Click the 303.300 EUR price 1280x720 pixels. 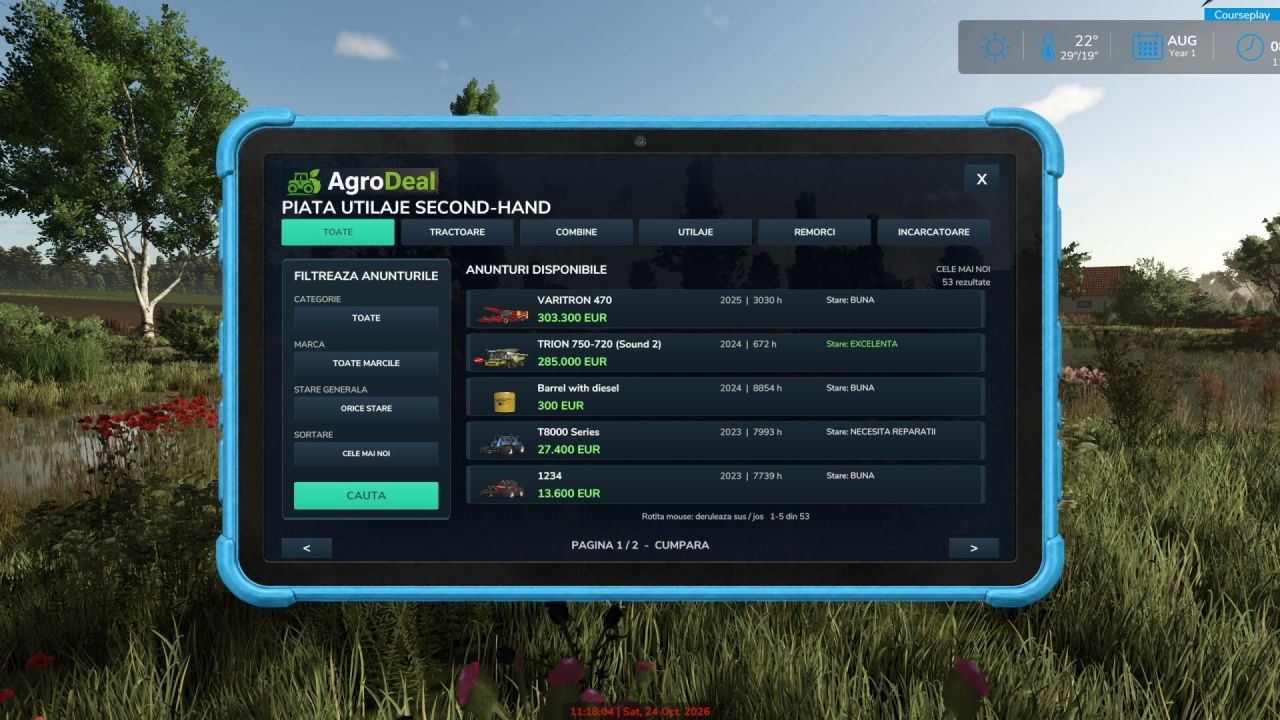[572, 318]
